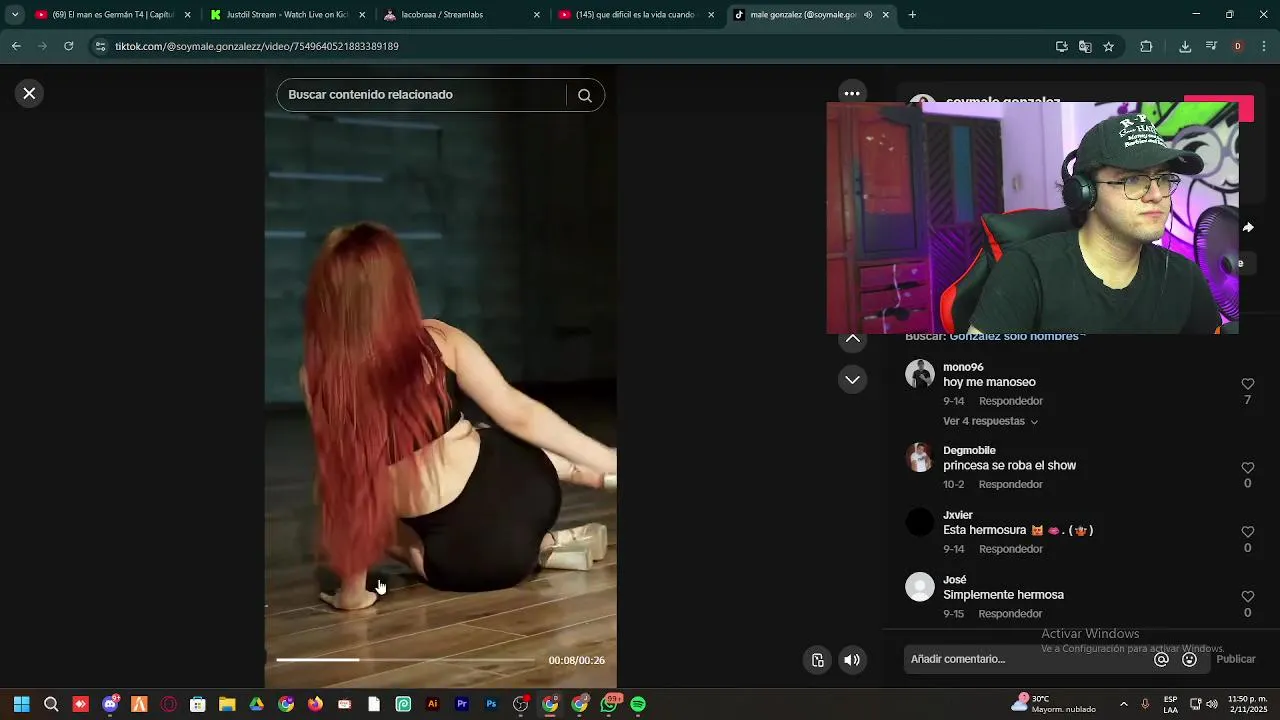This screenshot has width=1280, height=720.
Task: Open weather widget showing 30°C
Action: 1053,704
